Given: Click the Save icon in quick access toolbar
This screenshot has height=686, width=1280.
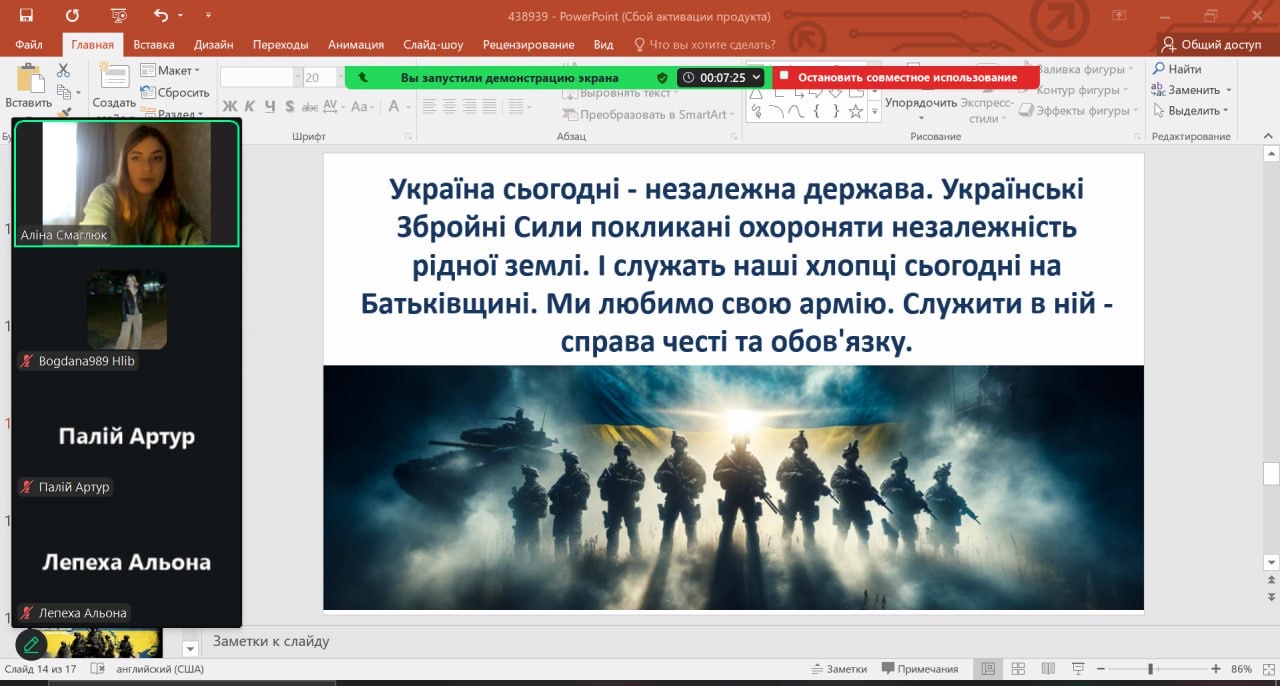Looking at the screenshot, I should tap(26, 16).
